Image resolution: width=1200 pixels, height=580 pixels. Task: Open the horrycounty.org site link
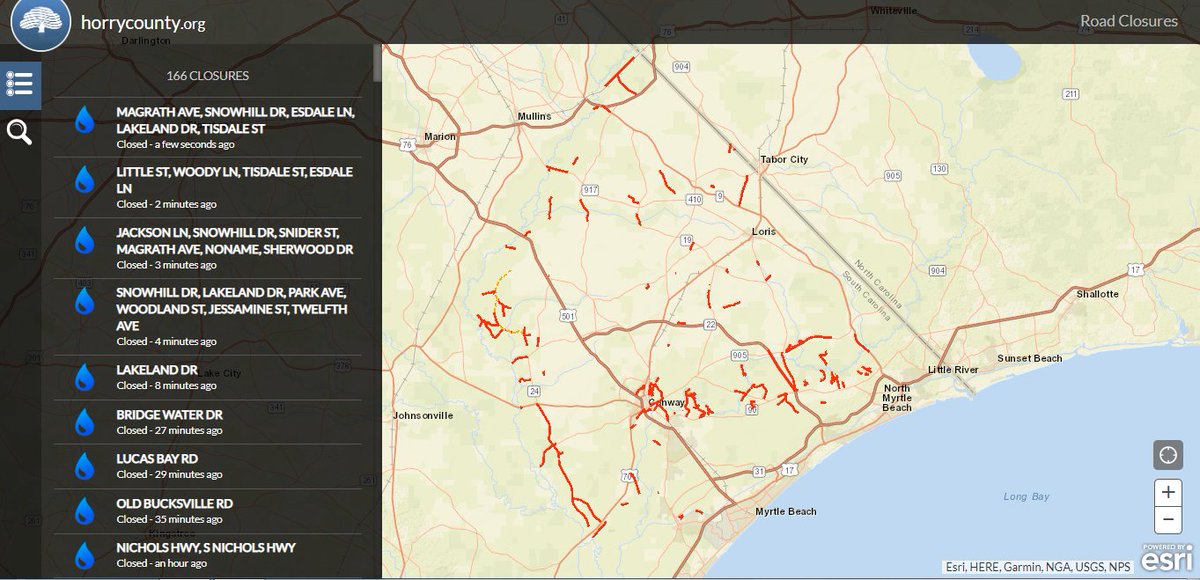coord(143,23)
